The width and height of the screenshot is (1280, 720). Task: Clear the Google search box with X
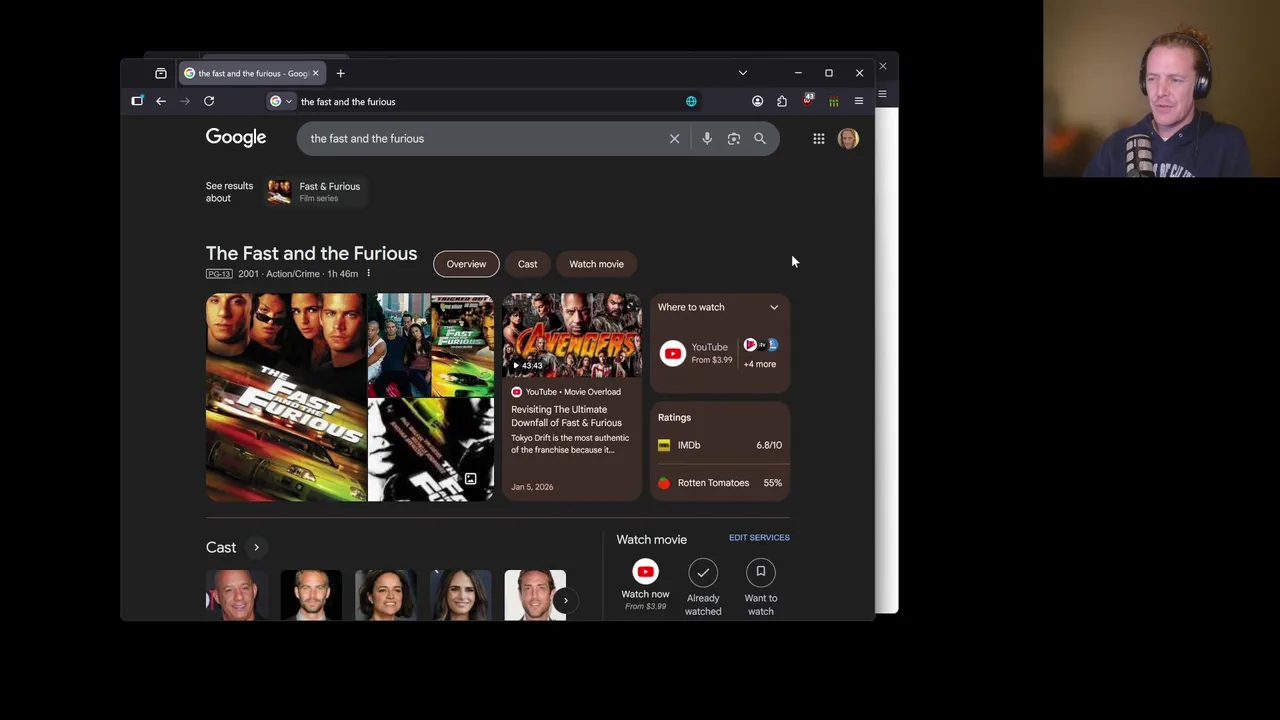674,139
